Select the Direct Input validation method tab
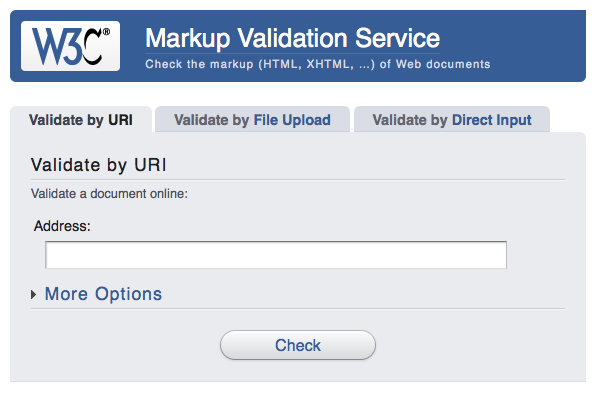The width and height of the screenshot is (596, 394). tap(452, 120)
